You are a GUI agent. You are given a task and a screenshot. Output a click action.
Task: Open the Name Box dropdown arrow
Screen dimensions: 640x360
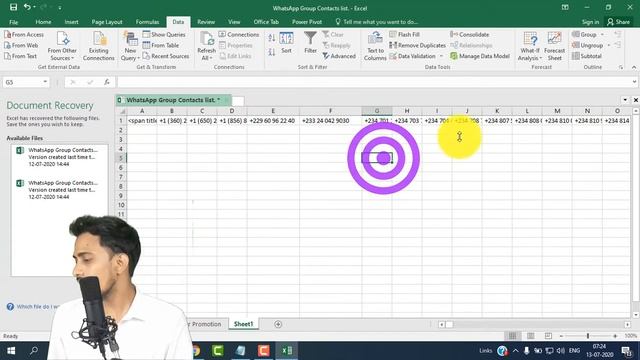(45, 82)
